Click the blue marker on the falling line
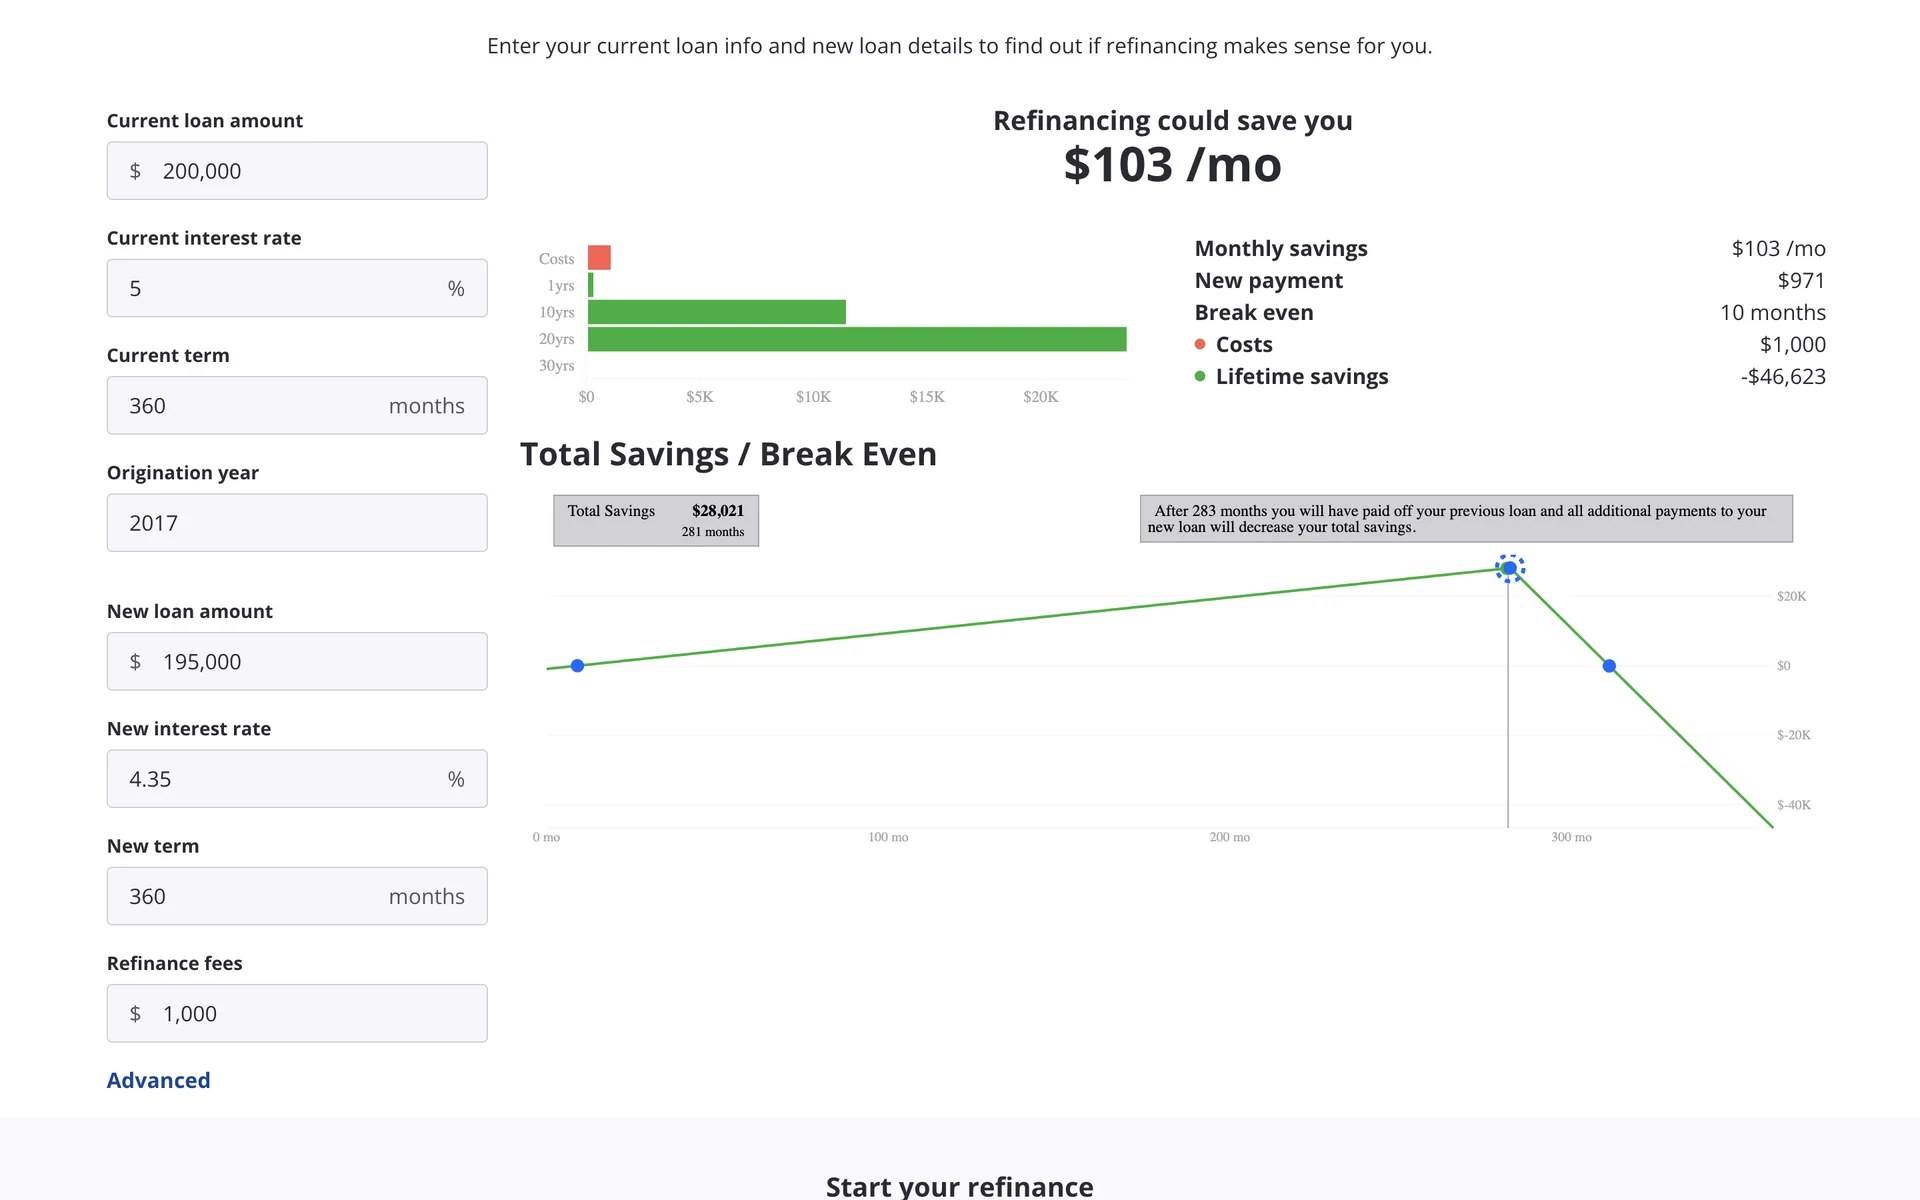The width and height of the screenshot is (1920, 1200). pyautogui.click(x=1609, y=666)
